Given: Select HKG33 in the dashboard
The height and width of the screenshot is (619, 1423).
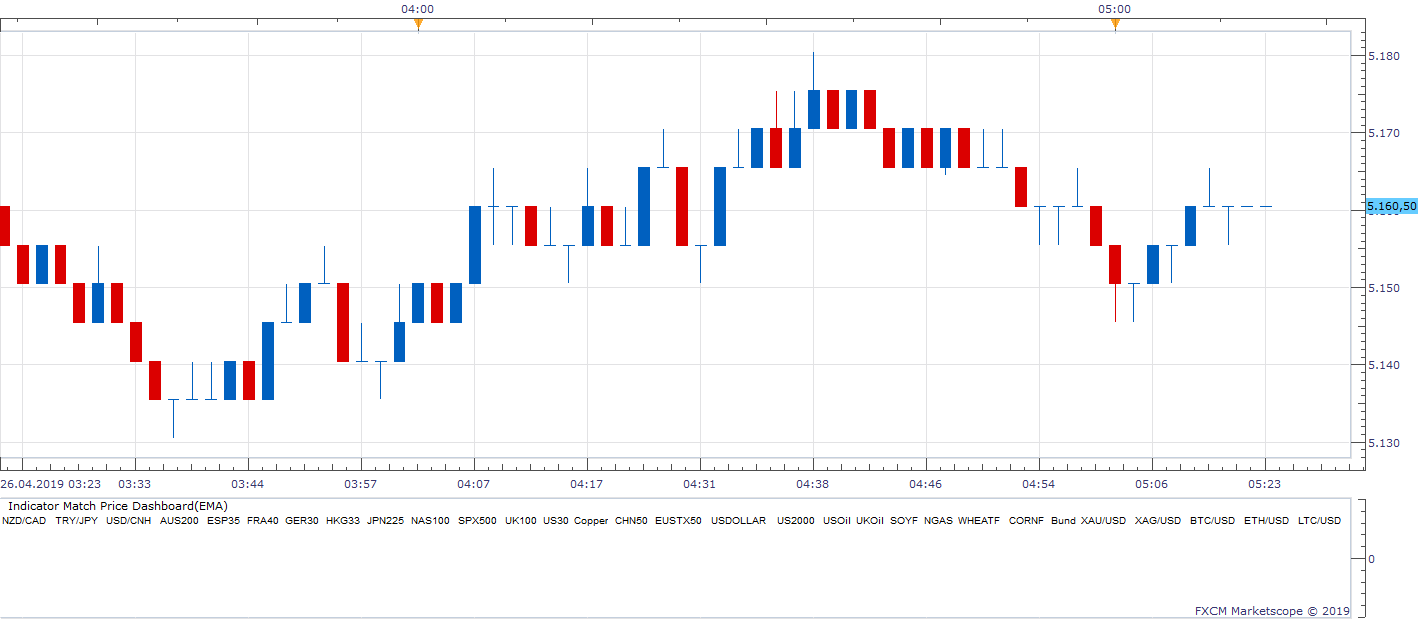Looking at the screenshot, I should pyautogui.click(x=343, y=521).
